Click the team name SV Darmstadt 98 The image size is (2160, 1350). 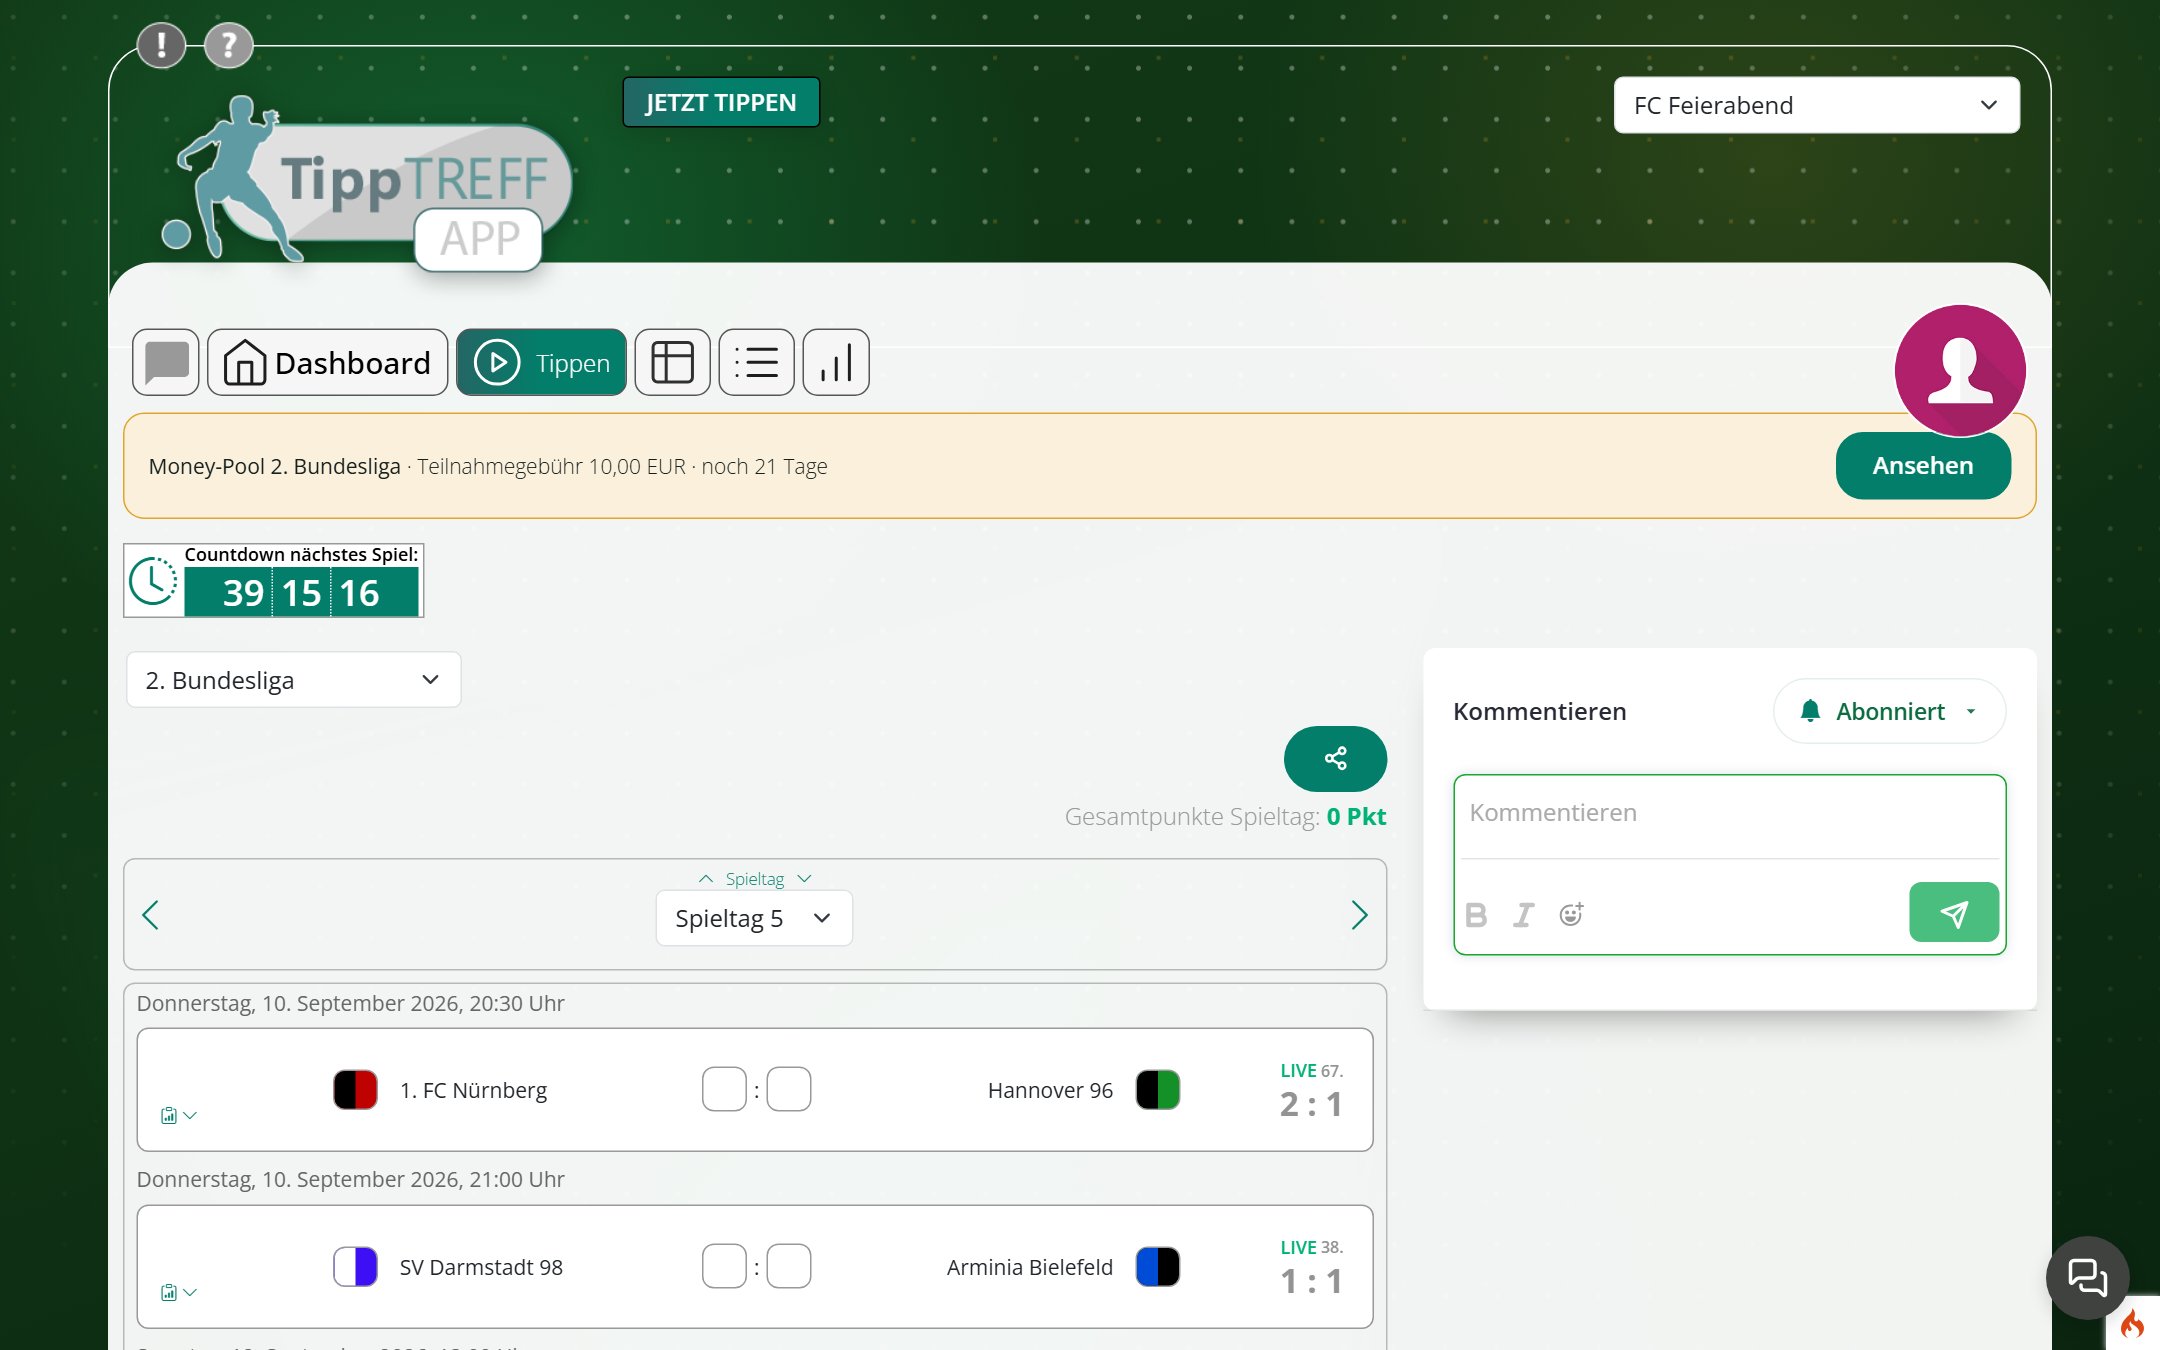[x=481, y=1267]
